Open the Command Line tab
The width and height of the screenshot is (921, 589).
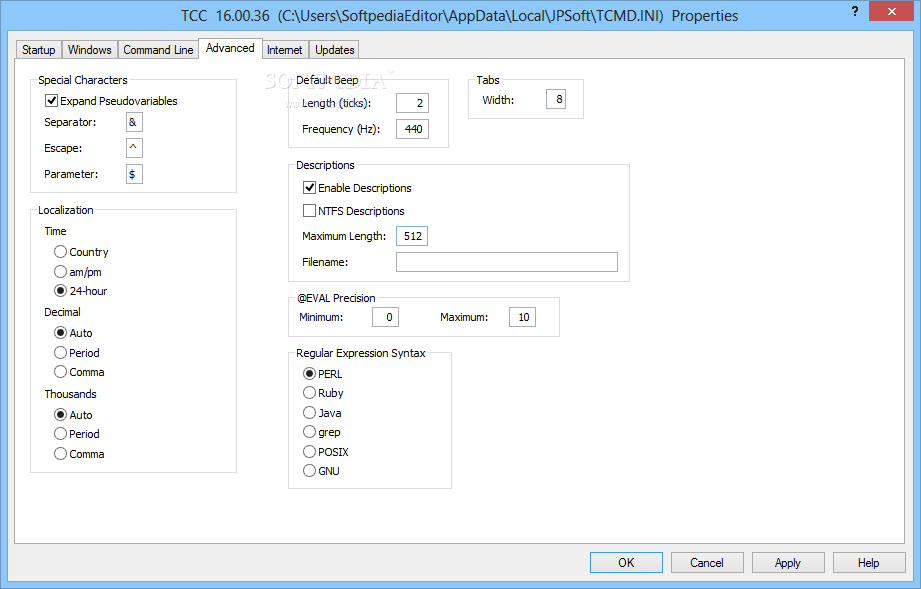[x=158, y=50]
